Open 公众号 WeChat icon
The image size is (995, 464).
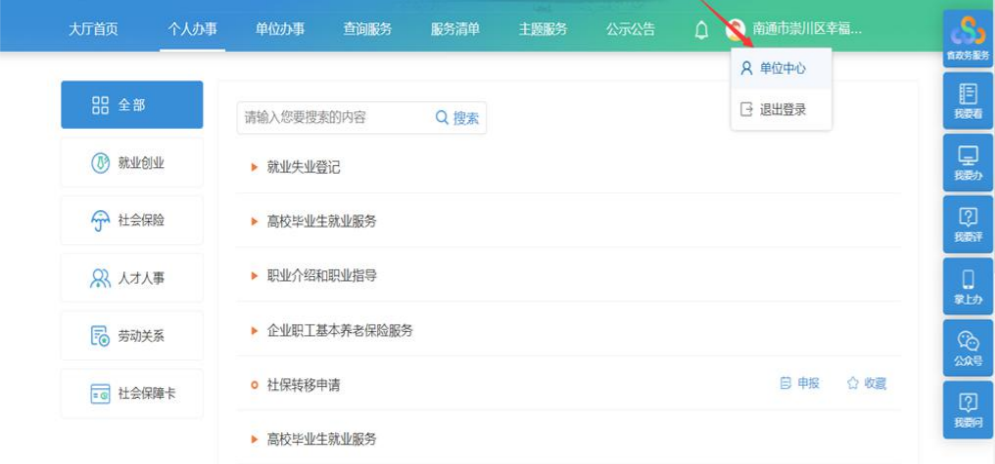tap(968, 348)
